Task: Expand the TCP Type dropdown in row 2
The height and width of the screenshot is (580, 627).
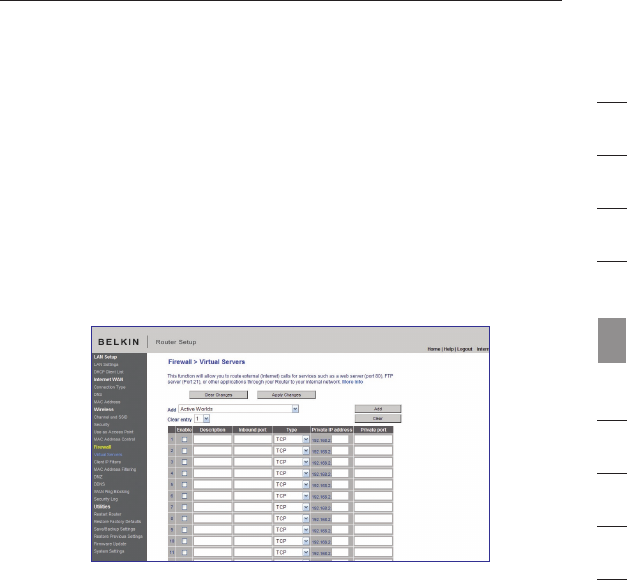Action: point(292,451)
